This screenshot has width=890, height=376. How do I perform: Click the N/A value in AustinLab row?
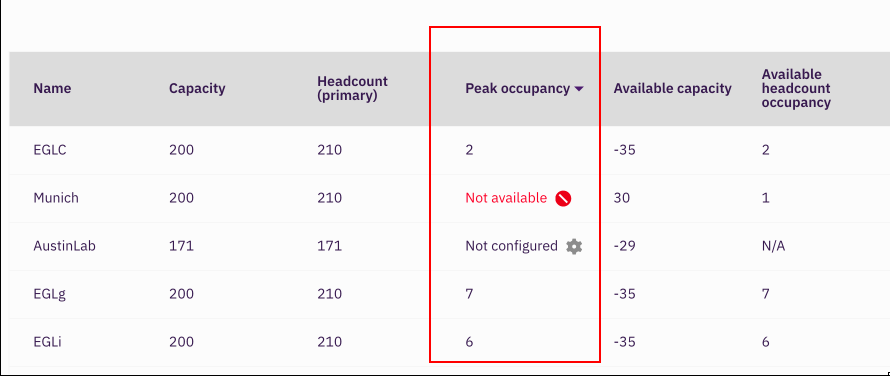point(773,247)
